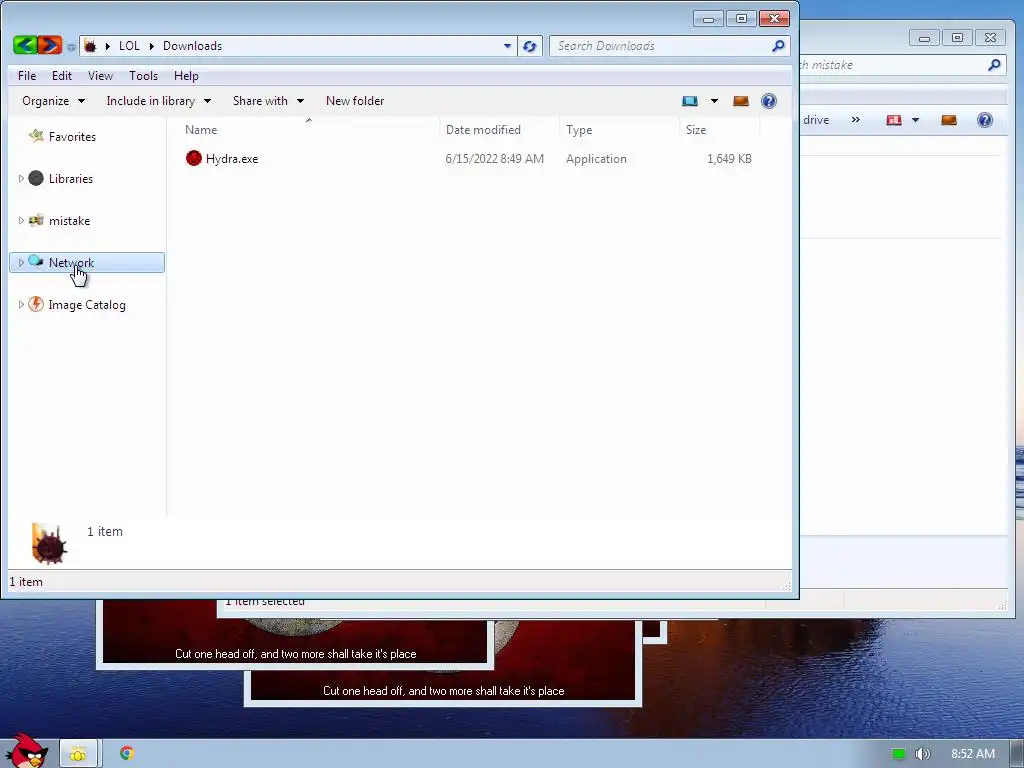
Task: Open the File menu
Action: [x=27, y=76]
